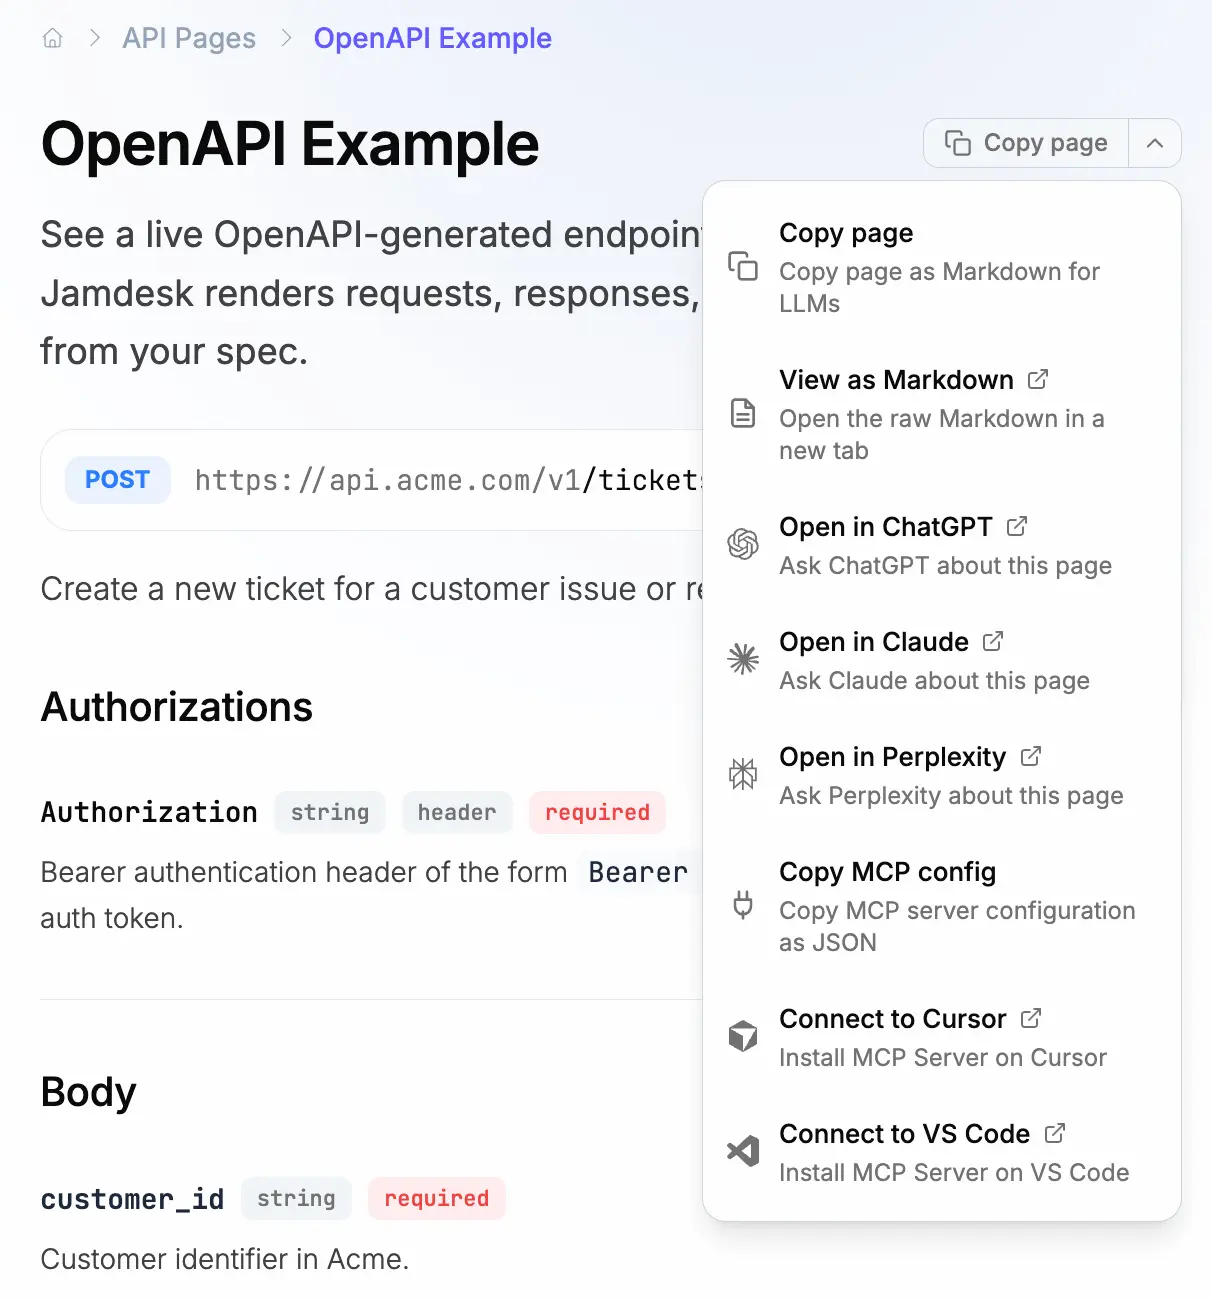The width and height of the screenshot is (1212, 1300).
Task: Click the external link icon next to Open in ChatGPT
Action: pyautogui.click(x=1018, y=526)
